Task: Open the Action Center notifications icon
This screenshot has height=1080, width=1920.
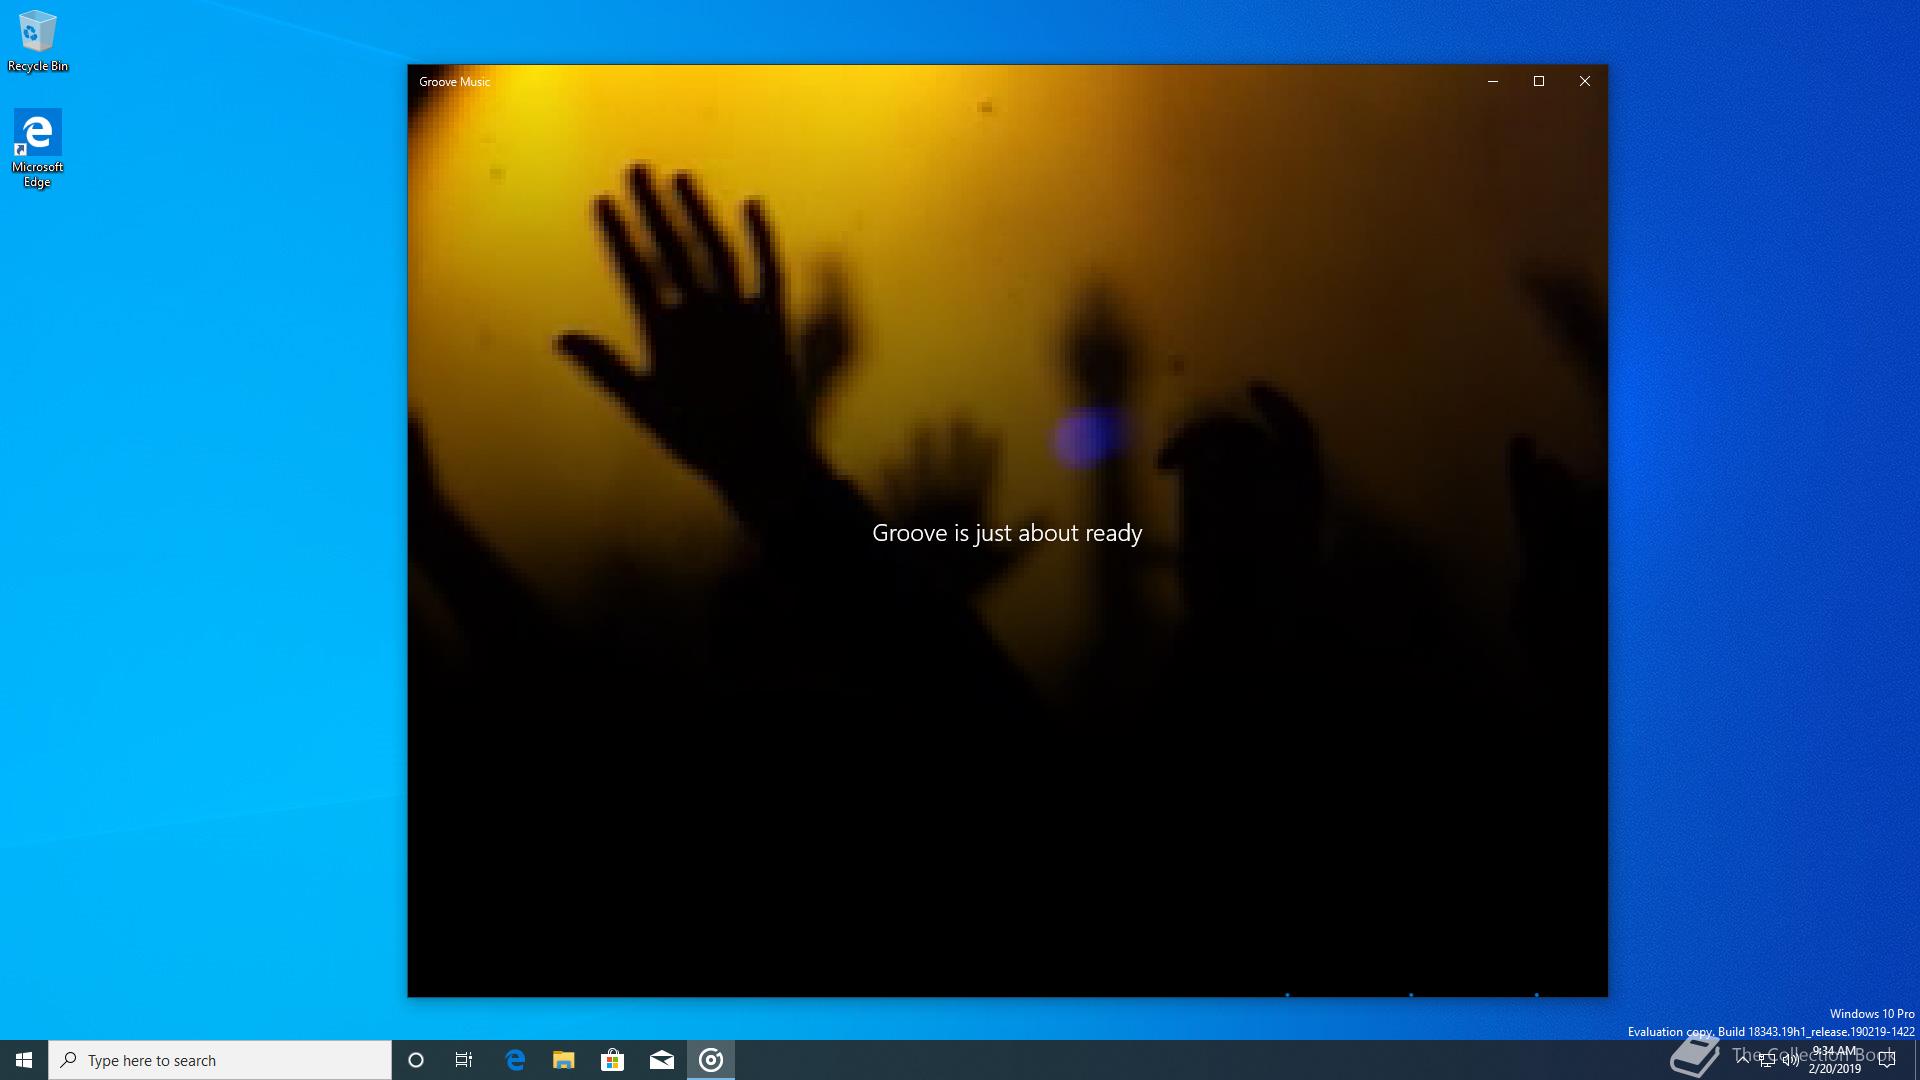Action: point(1887,1060)
